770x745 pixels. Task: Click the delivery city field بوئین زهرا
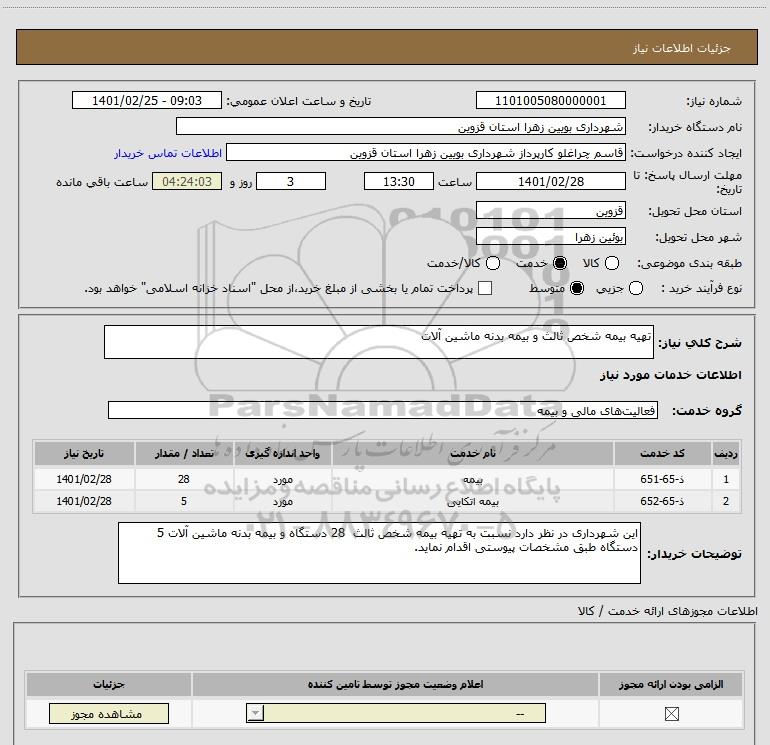pos(550,237)
